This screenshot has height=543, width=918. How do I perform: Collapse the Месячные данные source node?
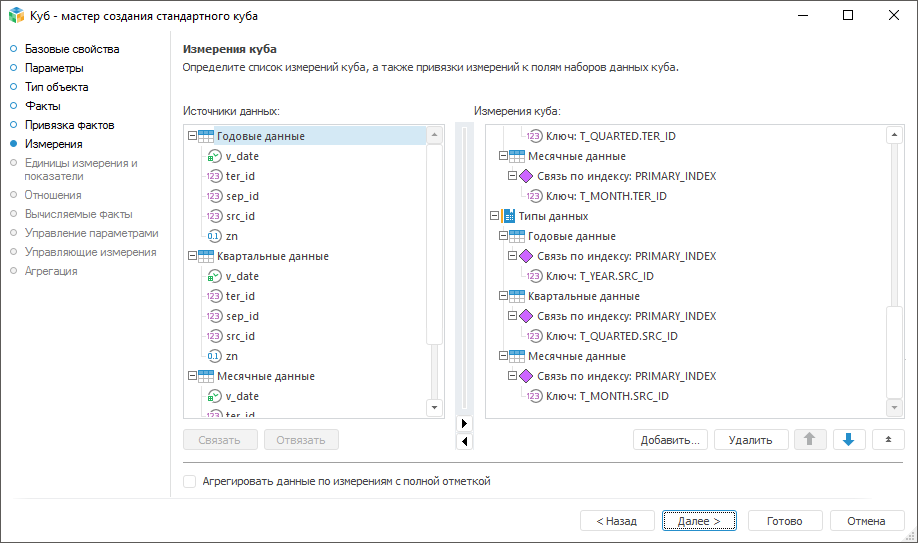tap(192, 376)
